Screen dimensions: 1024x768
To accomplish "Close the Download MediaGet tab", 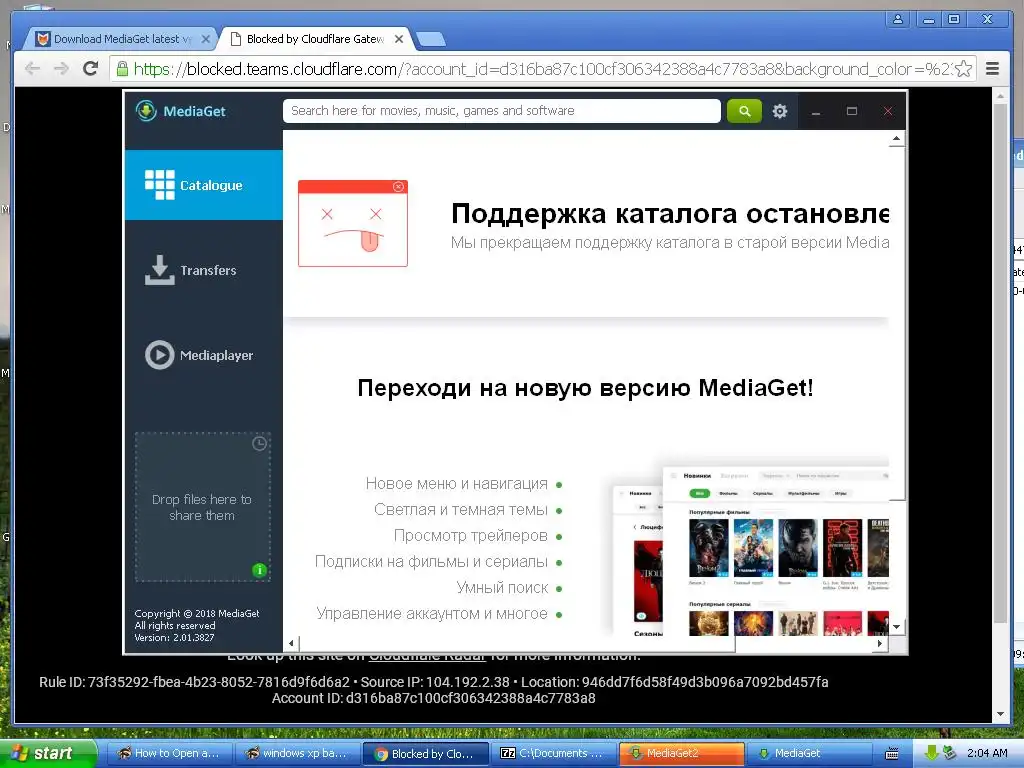I will point(206,39).
